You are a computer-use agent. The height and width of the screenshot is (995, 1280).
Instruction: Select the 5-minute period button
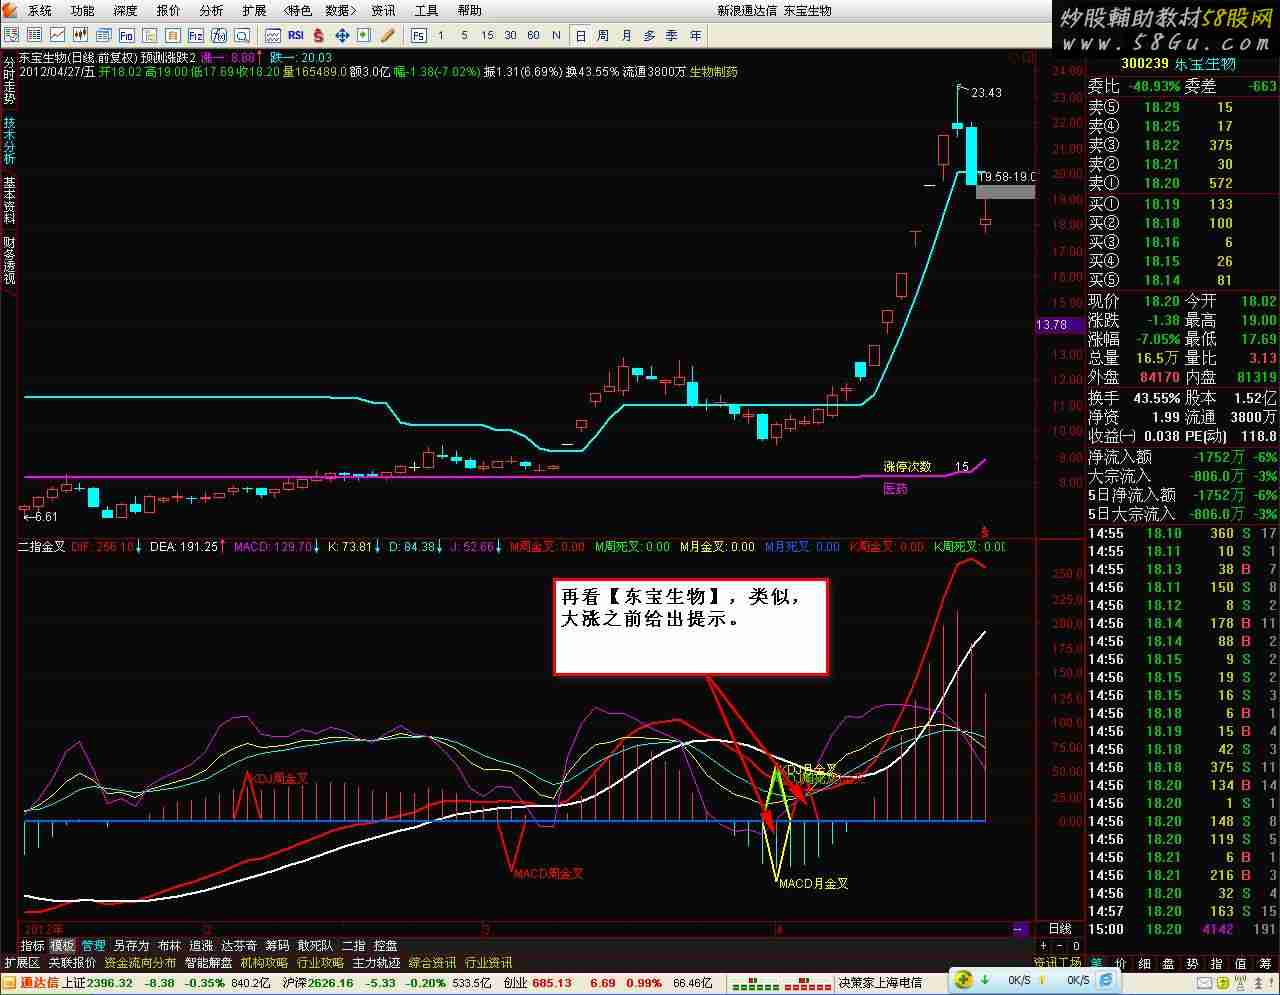pos(464,35)
